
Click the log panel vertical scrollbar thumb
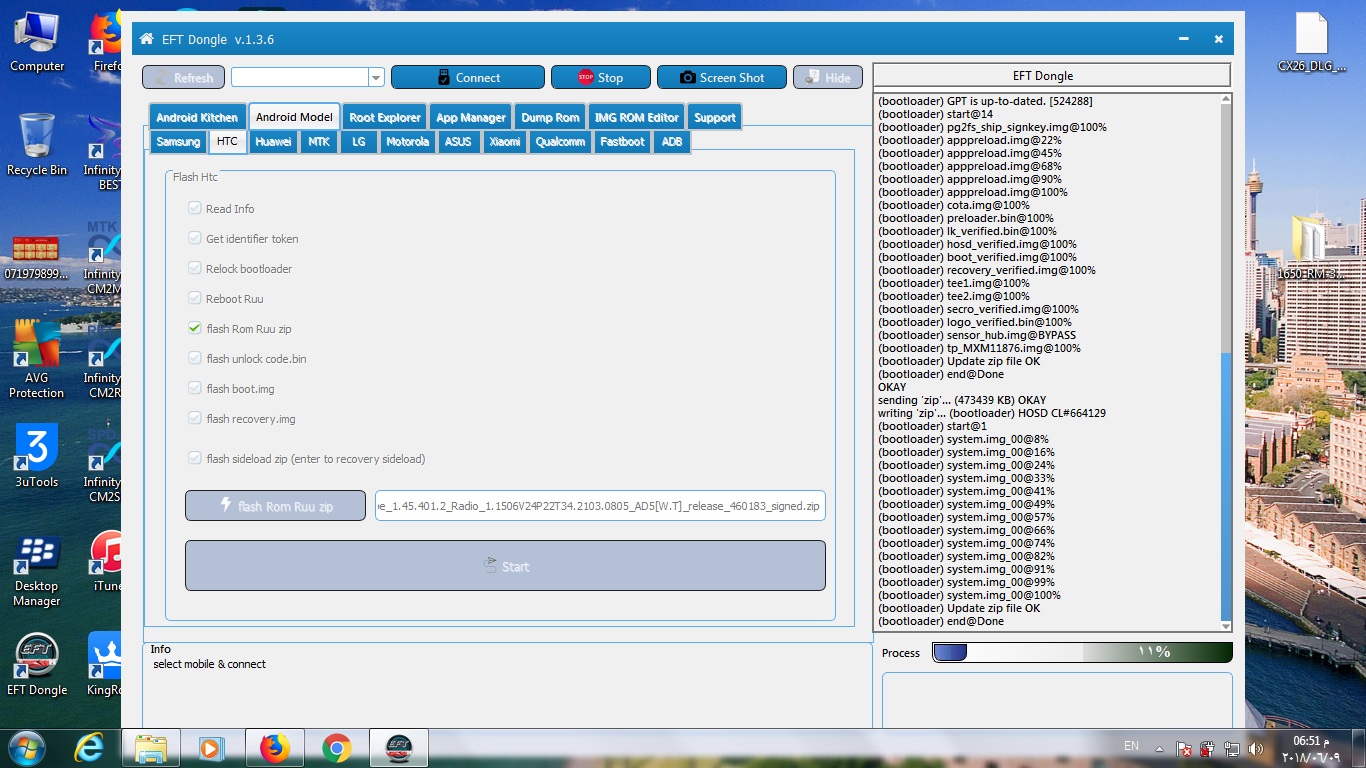1226,486
